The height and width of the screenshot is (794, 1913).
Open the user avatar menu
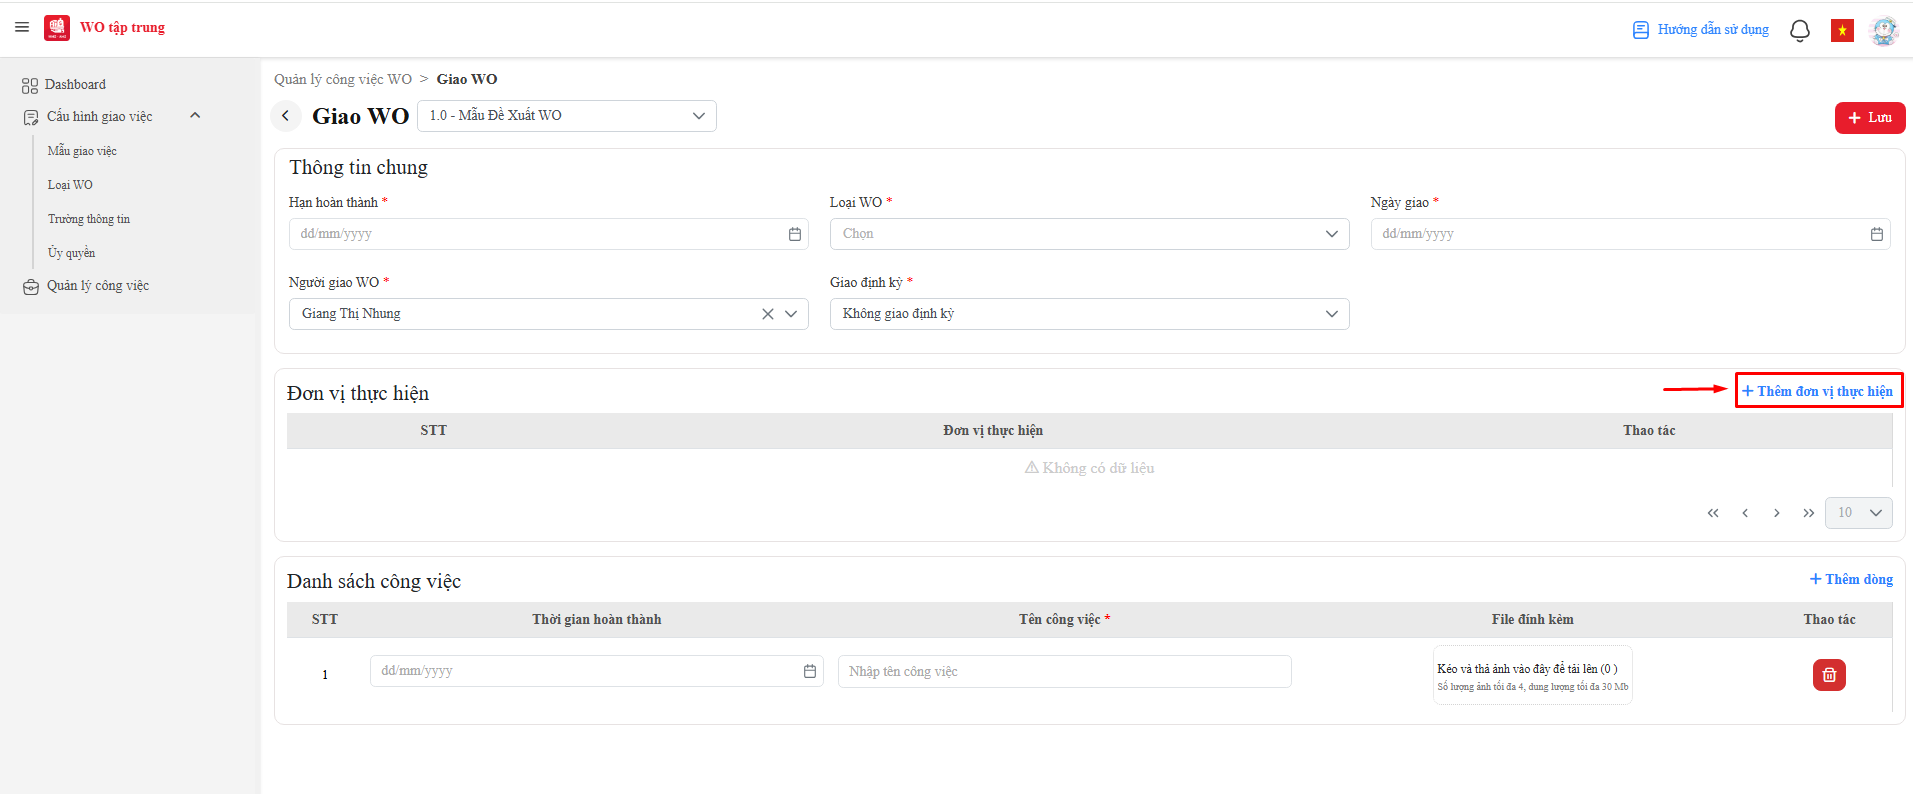pos(1884,30)
